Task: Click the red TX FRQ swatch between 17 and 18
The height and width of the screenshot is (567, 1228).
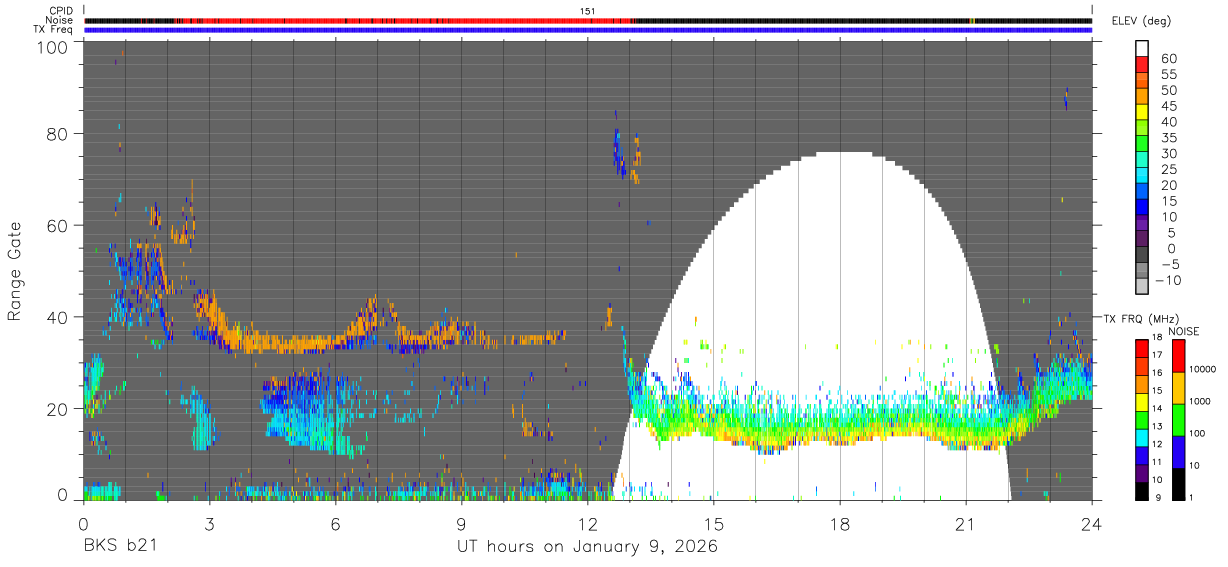Action: click(1142, 347)
